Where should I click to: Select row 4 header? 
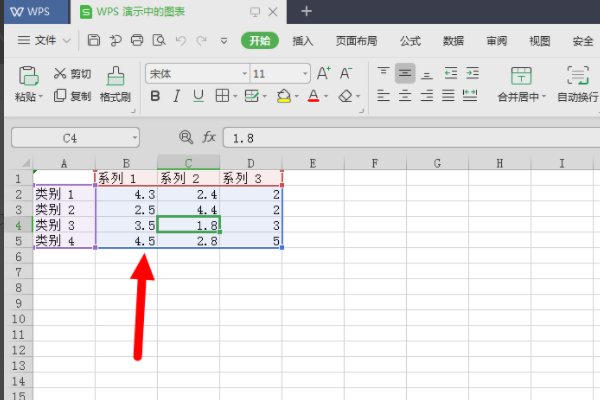pos(18,225)
